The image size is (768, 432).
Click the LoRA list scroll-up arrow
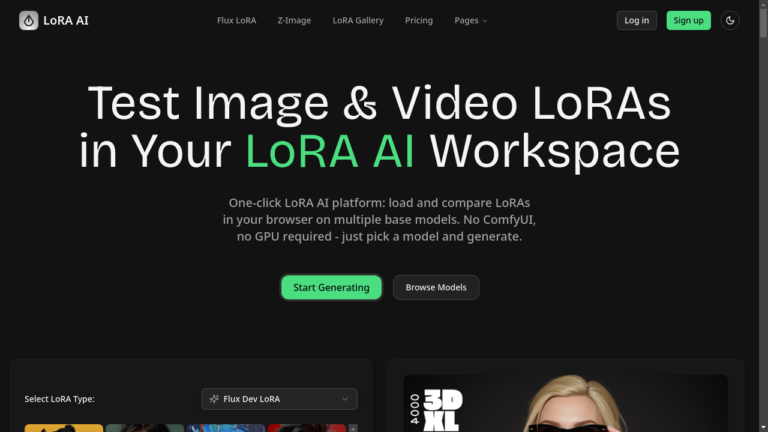click(x=353, y=428)
